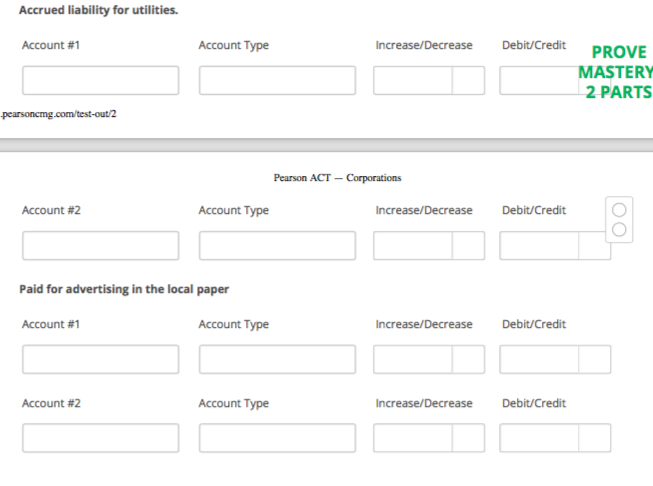This screenshot has width=653, height=486.
Task: Click Account #1 field under Accrued liability for utilities
Action: 100,80
